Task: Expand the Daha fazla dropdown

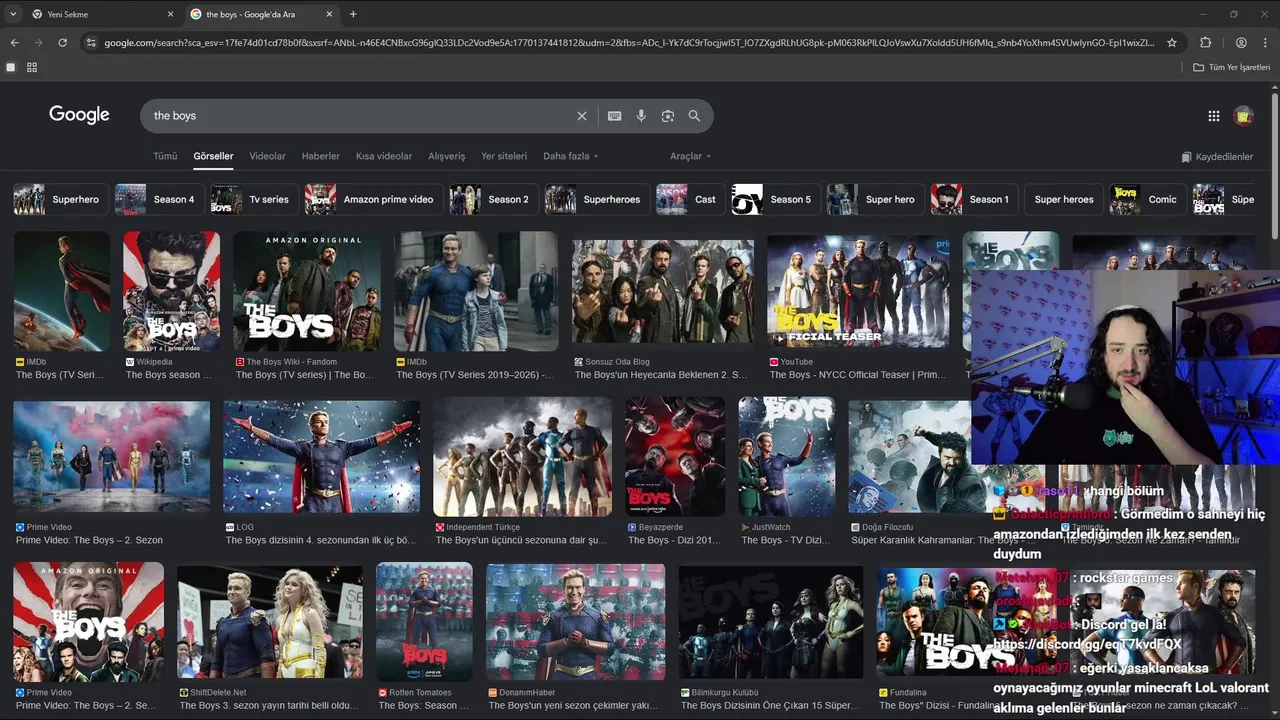Action: pyautogui.click(x=571, y=156)
